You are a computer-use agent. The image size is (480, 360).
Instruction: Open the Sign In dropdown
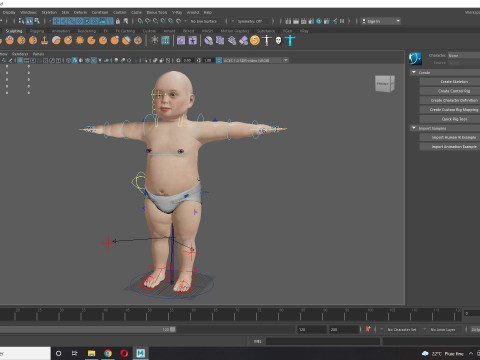pyautogui.click(x=381, y=21)
